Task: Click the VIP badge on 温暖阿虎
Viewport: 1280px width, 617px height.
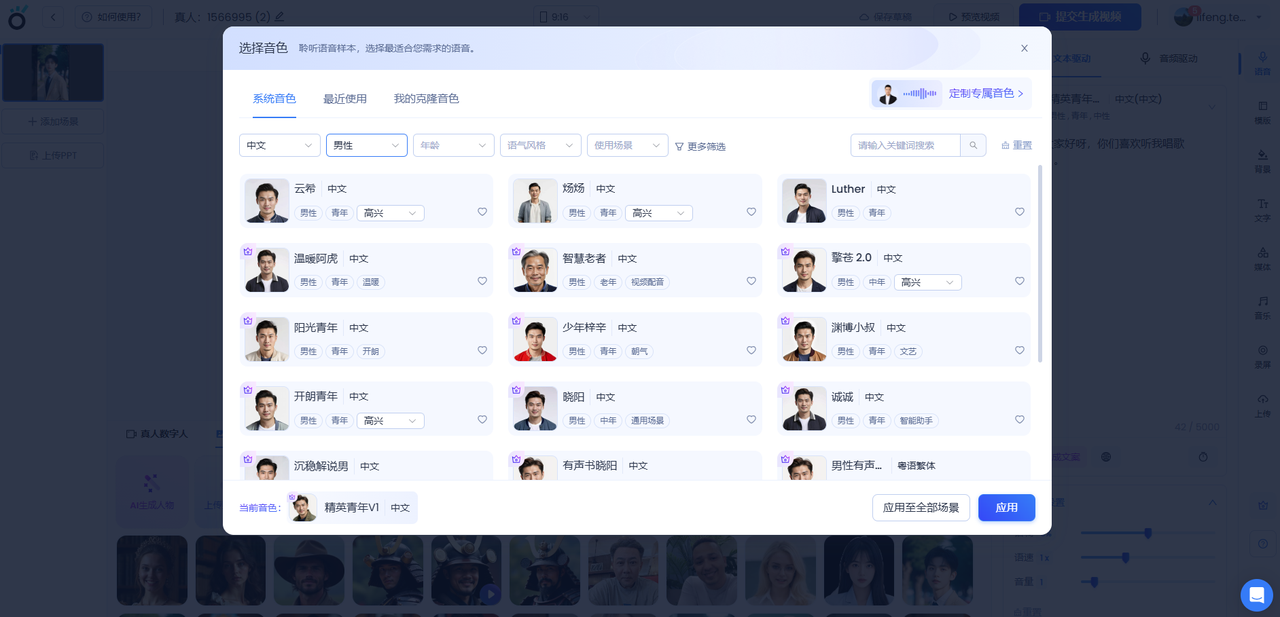Action: (247, 252)
